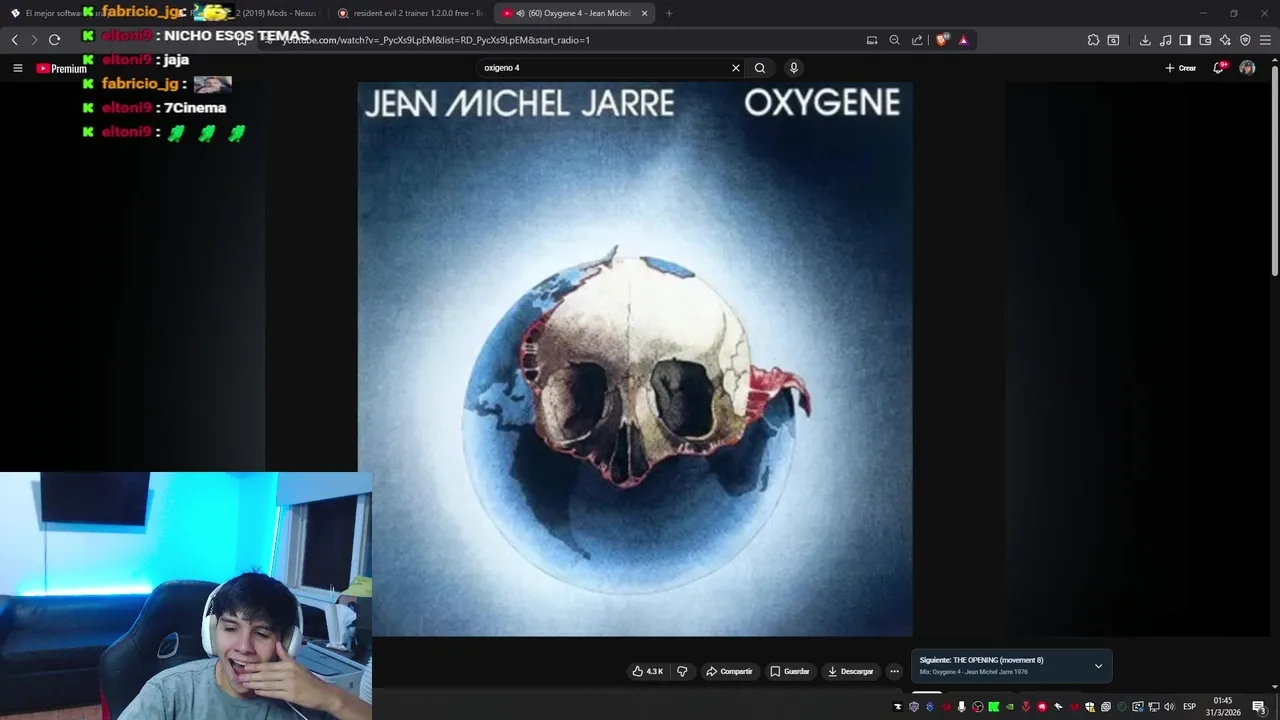Mute the tab via the speaker icon
Screen dimensions: 1280x720
point(521,13)
